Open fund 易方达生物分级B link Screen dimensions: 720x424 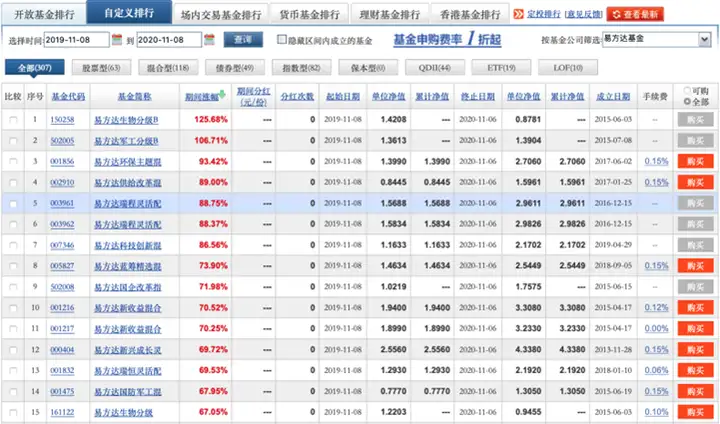[x=126, y=120]
